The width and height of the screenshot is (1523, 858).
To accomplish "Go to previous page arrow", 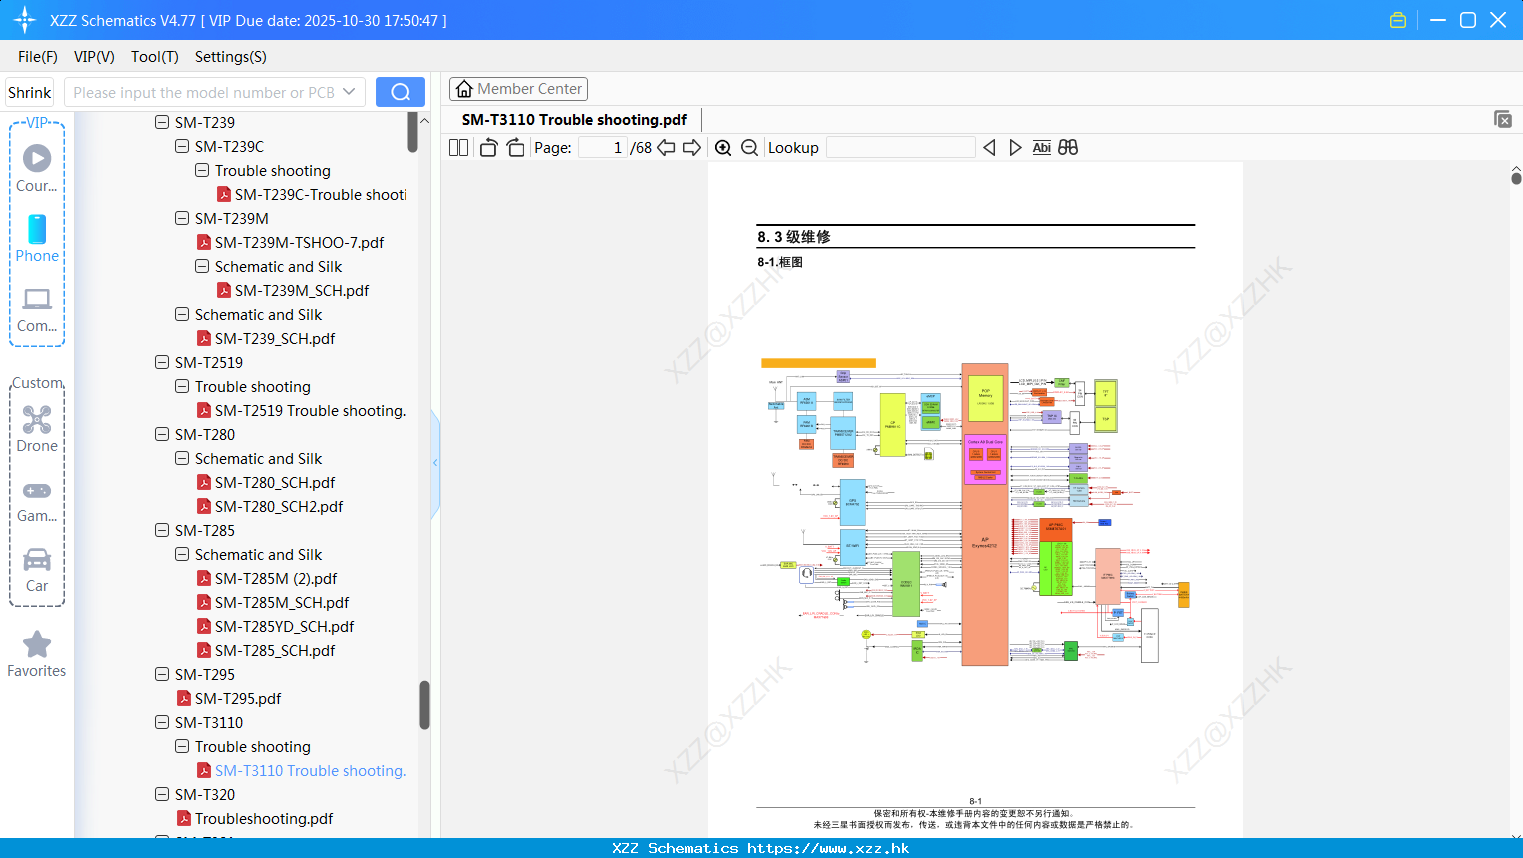I will pyautogui.click(x=666, y=148).
